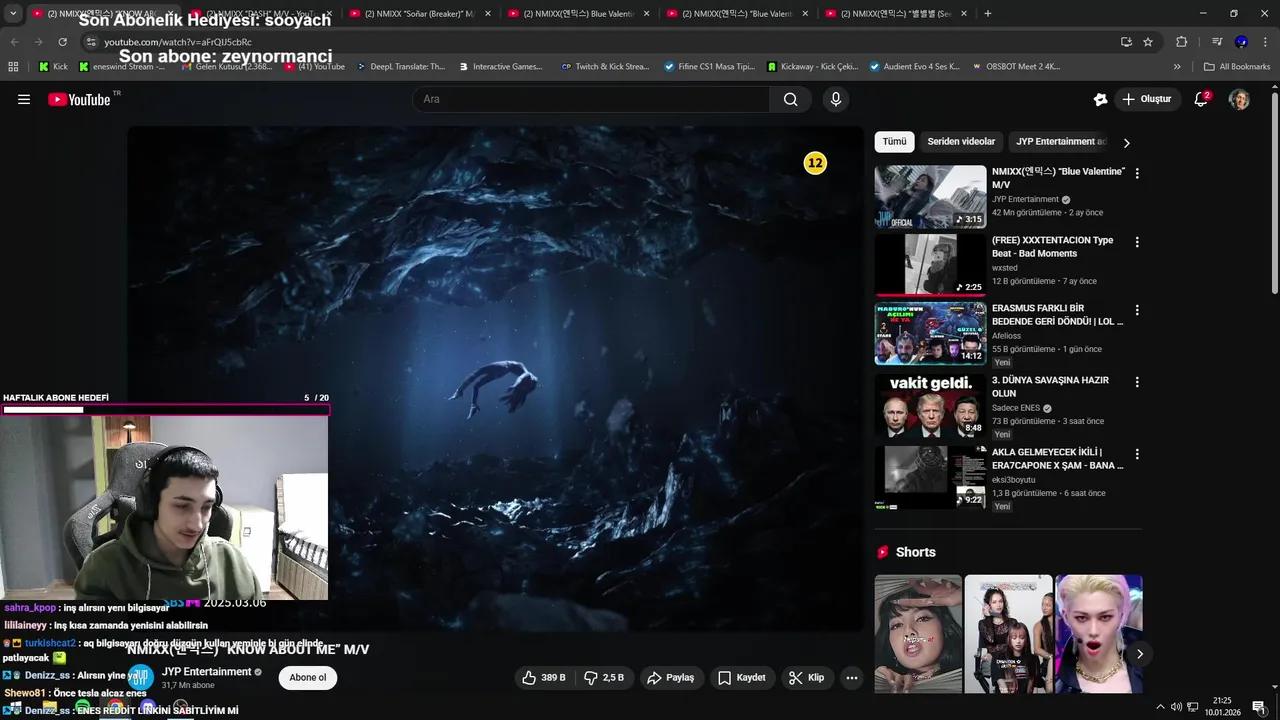1280x720 pixels.
Task: Click the browser address bar URL
Action: tap(178, 42)
